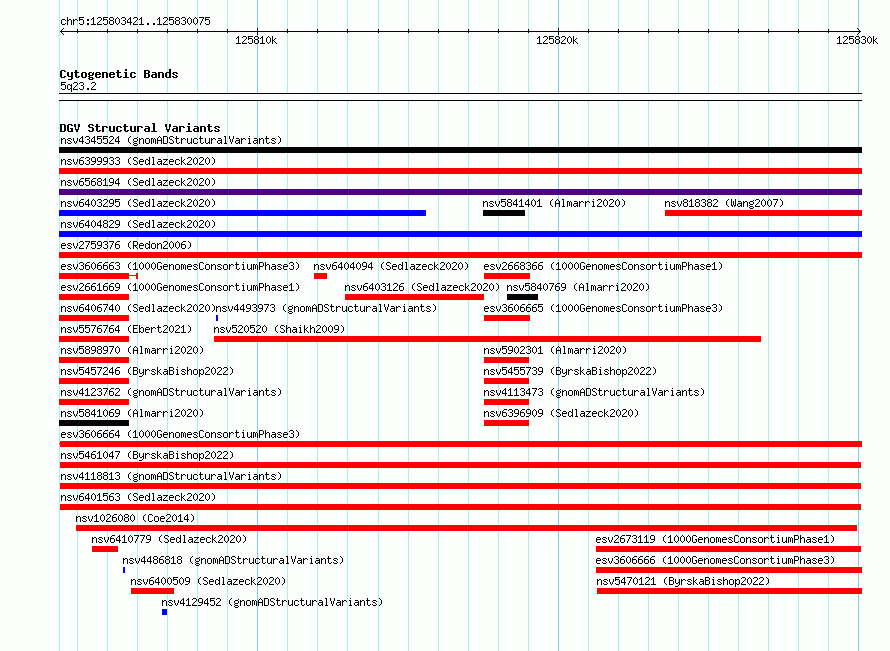Click the black bar under nsv5841069

tap(94, 423)
